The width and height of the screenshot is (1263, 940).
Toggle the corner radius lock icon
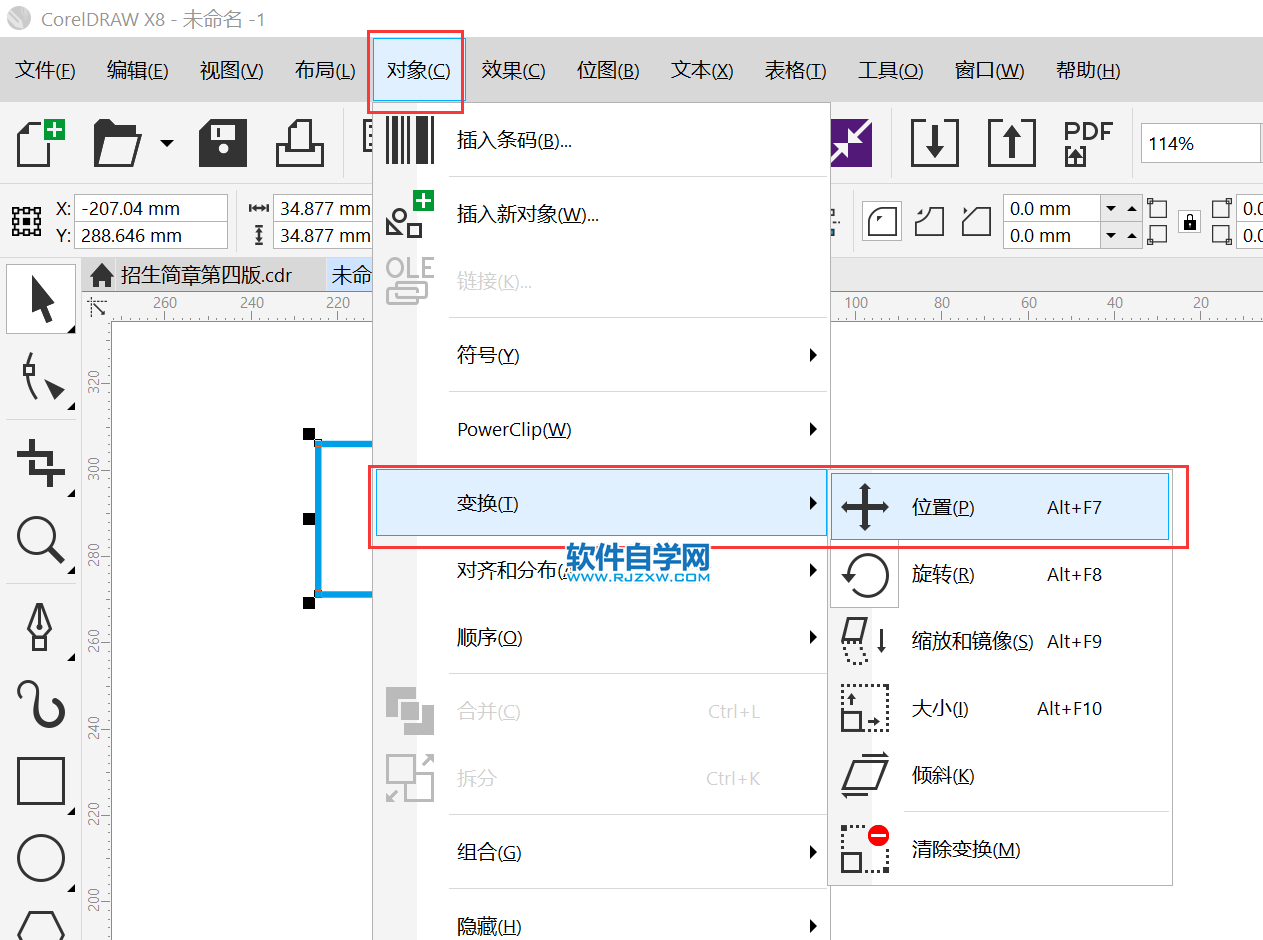click(1189, 222)
